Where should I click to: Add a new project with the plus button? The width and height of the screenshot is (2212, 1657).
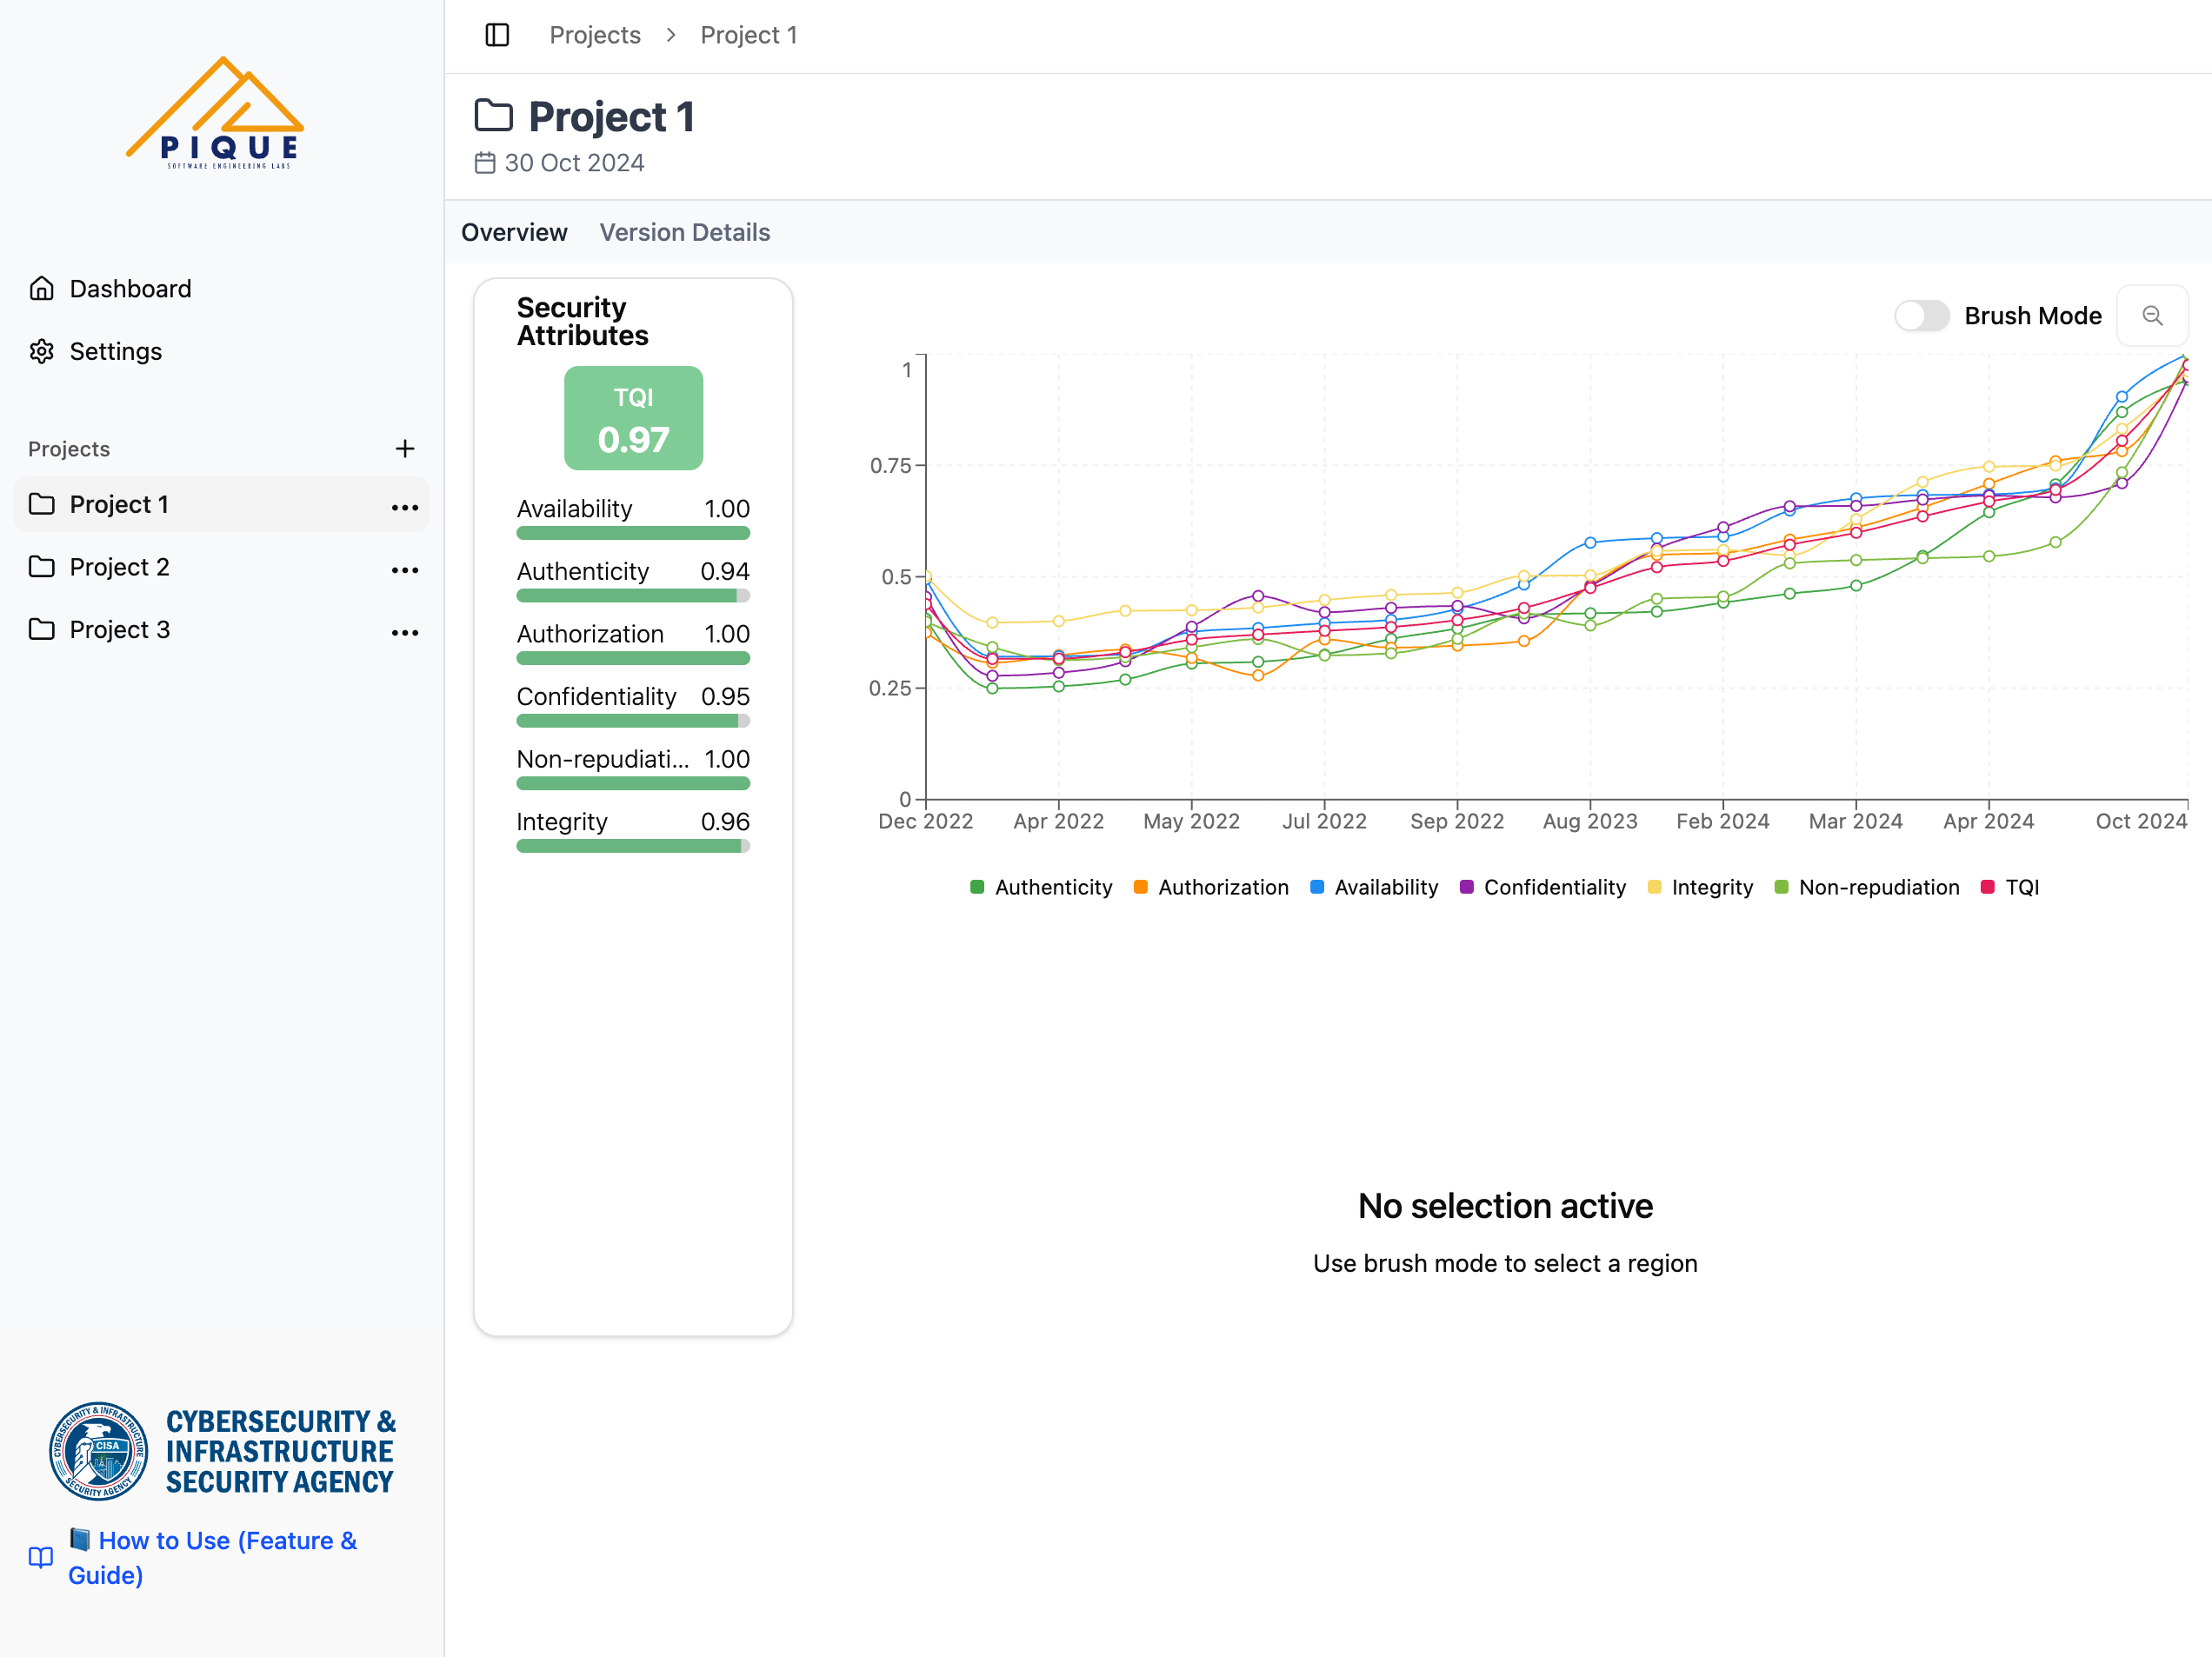coord(404,448)
